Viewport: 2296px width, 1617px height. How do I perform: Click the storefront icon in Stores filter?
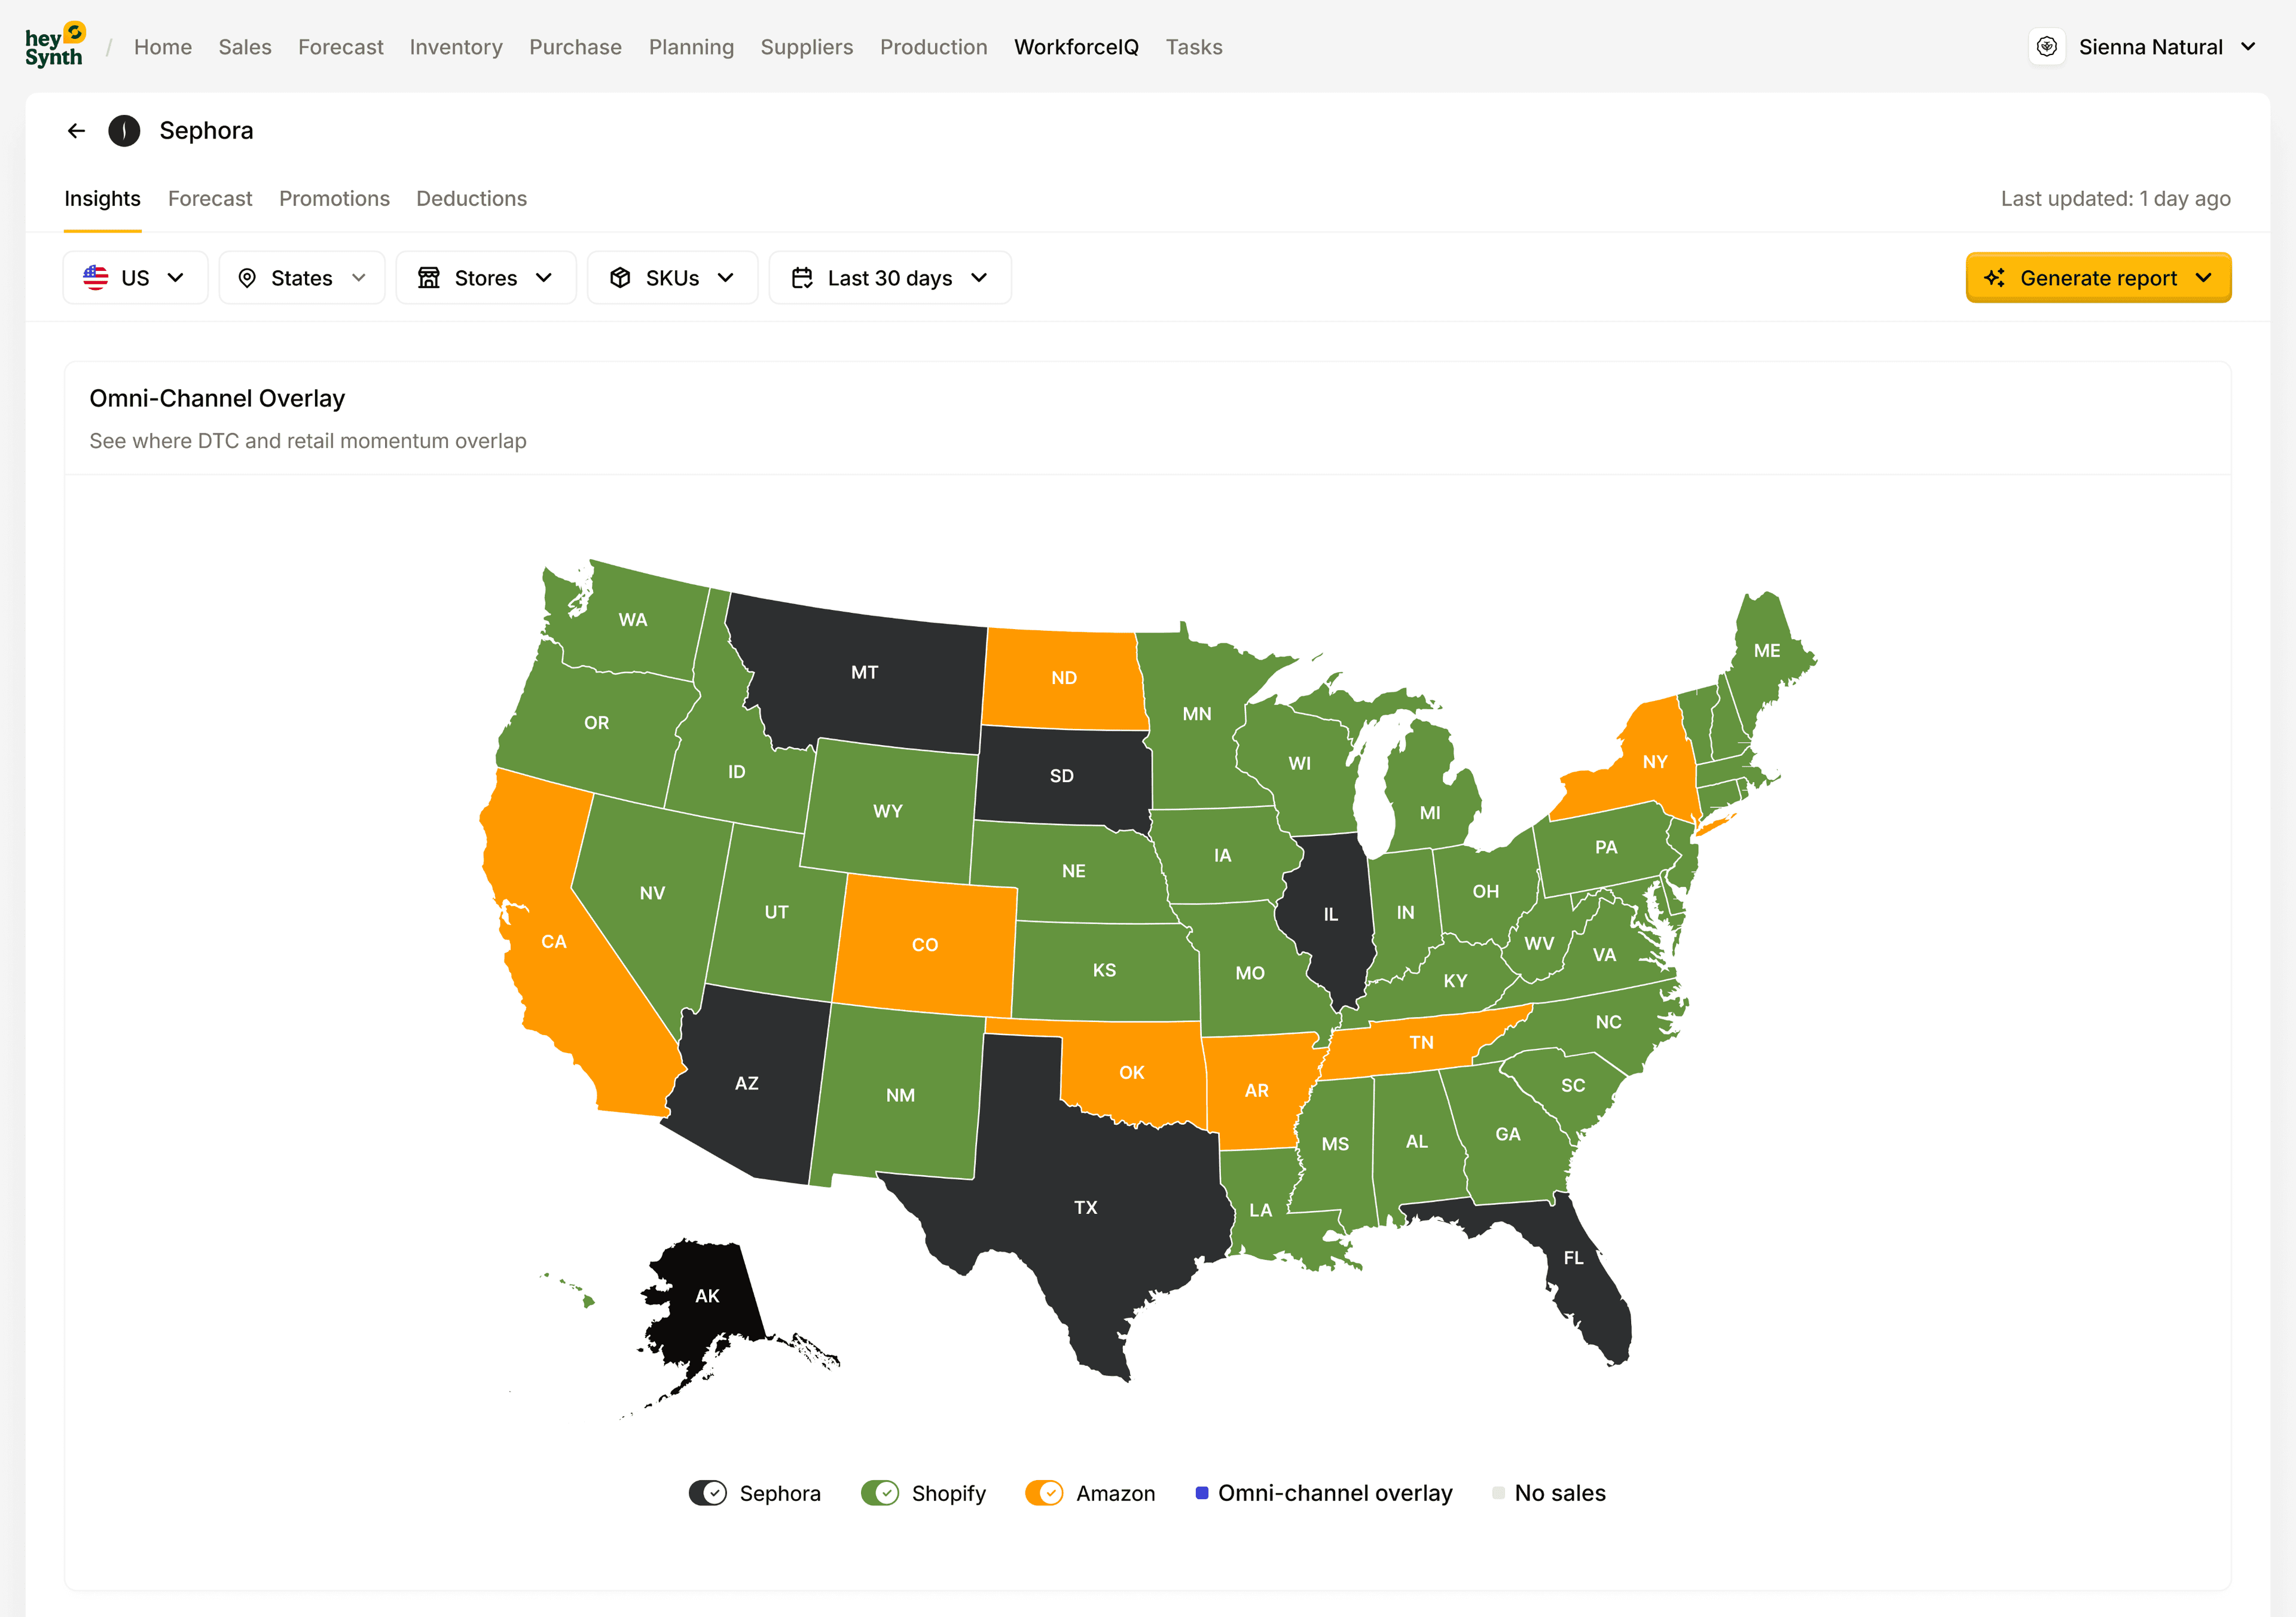[429, 278]
